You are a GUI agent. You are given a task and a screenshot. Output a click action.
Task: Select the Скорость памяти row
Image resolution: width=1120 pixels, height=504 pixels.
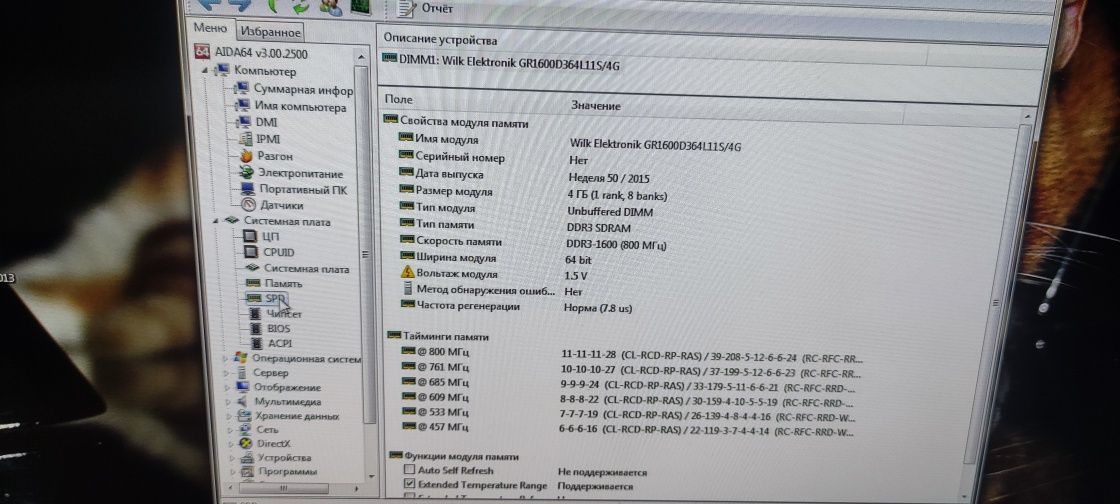534,243
